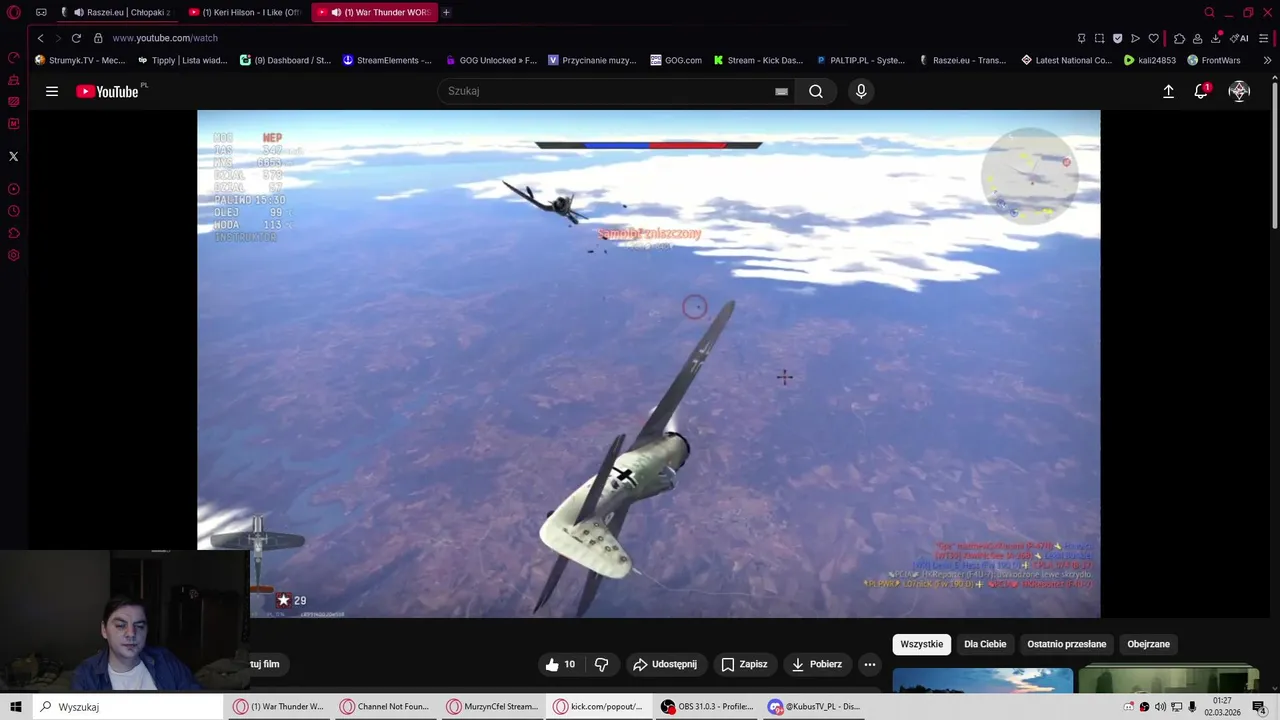Open the YouTube upload/create icon

(x=1168, y=91)
